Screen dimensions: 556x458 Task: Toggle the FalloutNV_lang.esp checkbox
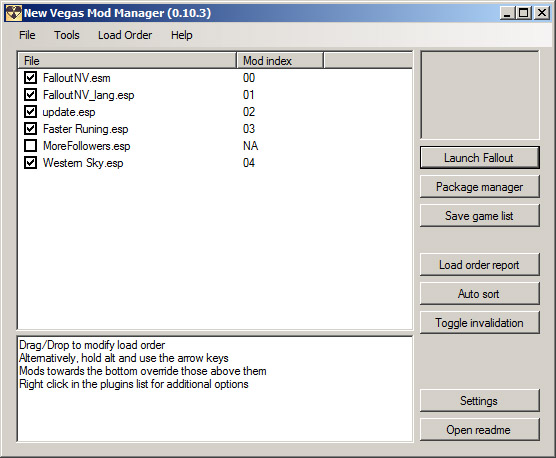pyautogui.click(x=30, y=95)
